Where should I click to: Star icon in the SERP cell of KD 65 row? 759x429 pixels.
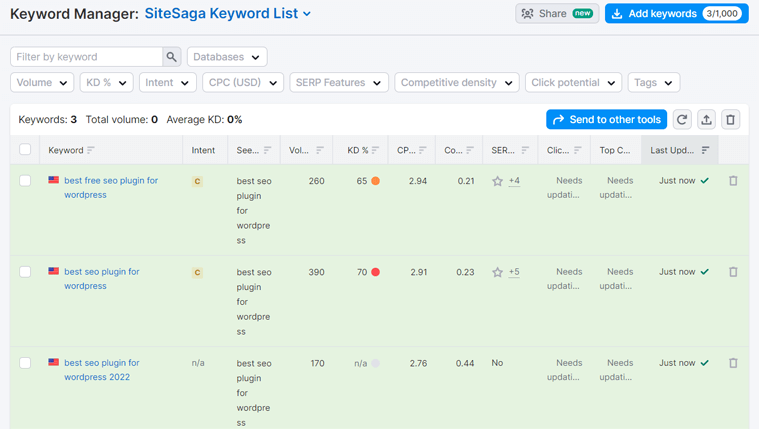pos(497,181)
